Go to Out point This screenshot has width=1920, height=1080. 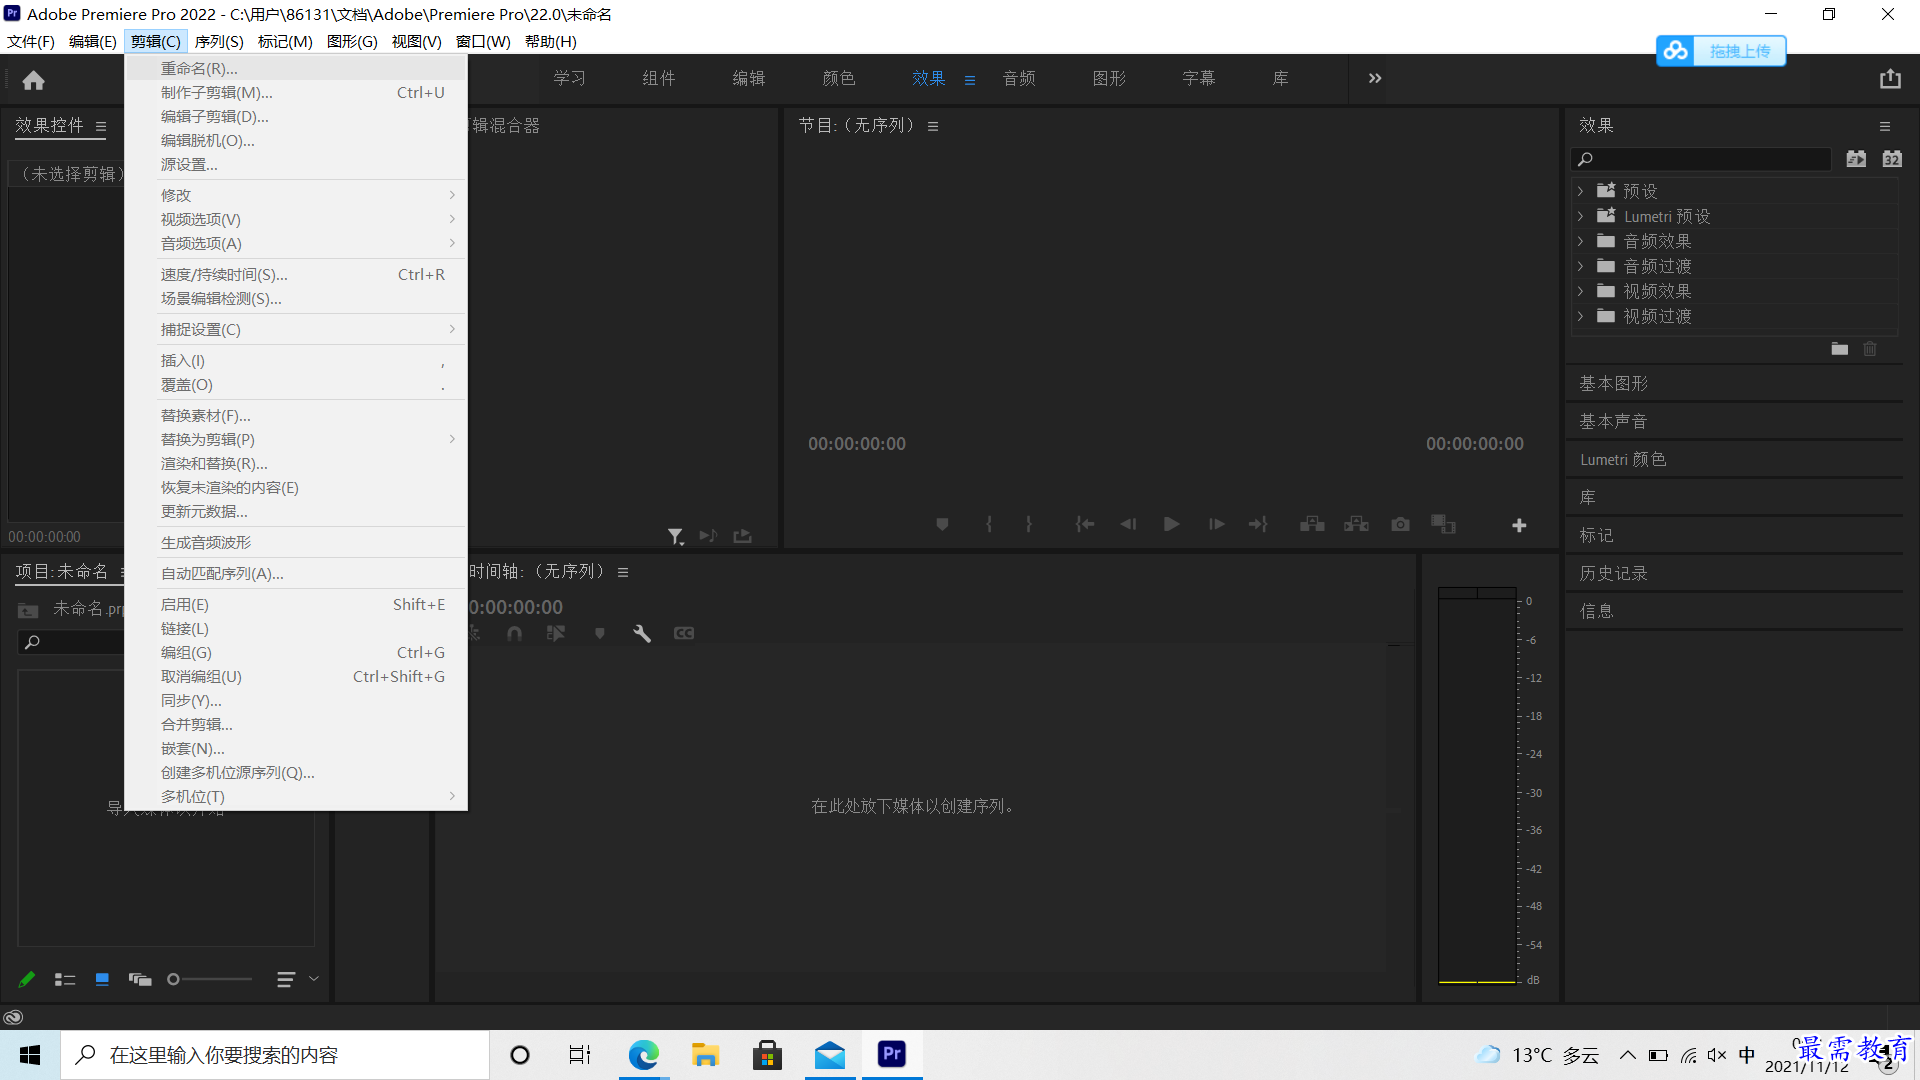click(x=1258, y=524)
